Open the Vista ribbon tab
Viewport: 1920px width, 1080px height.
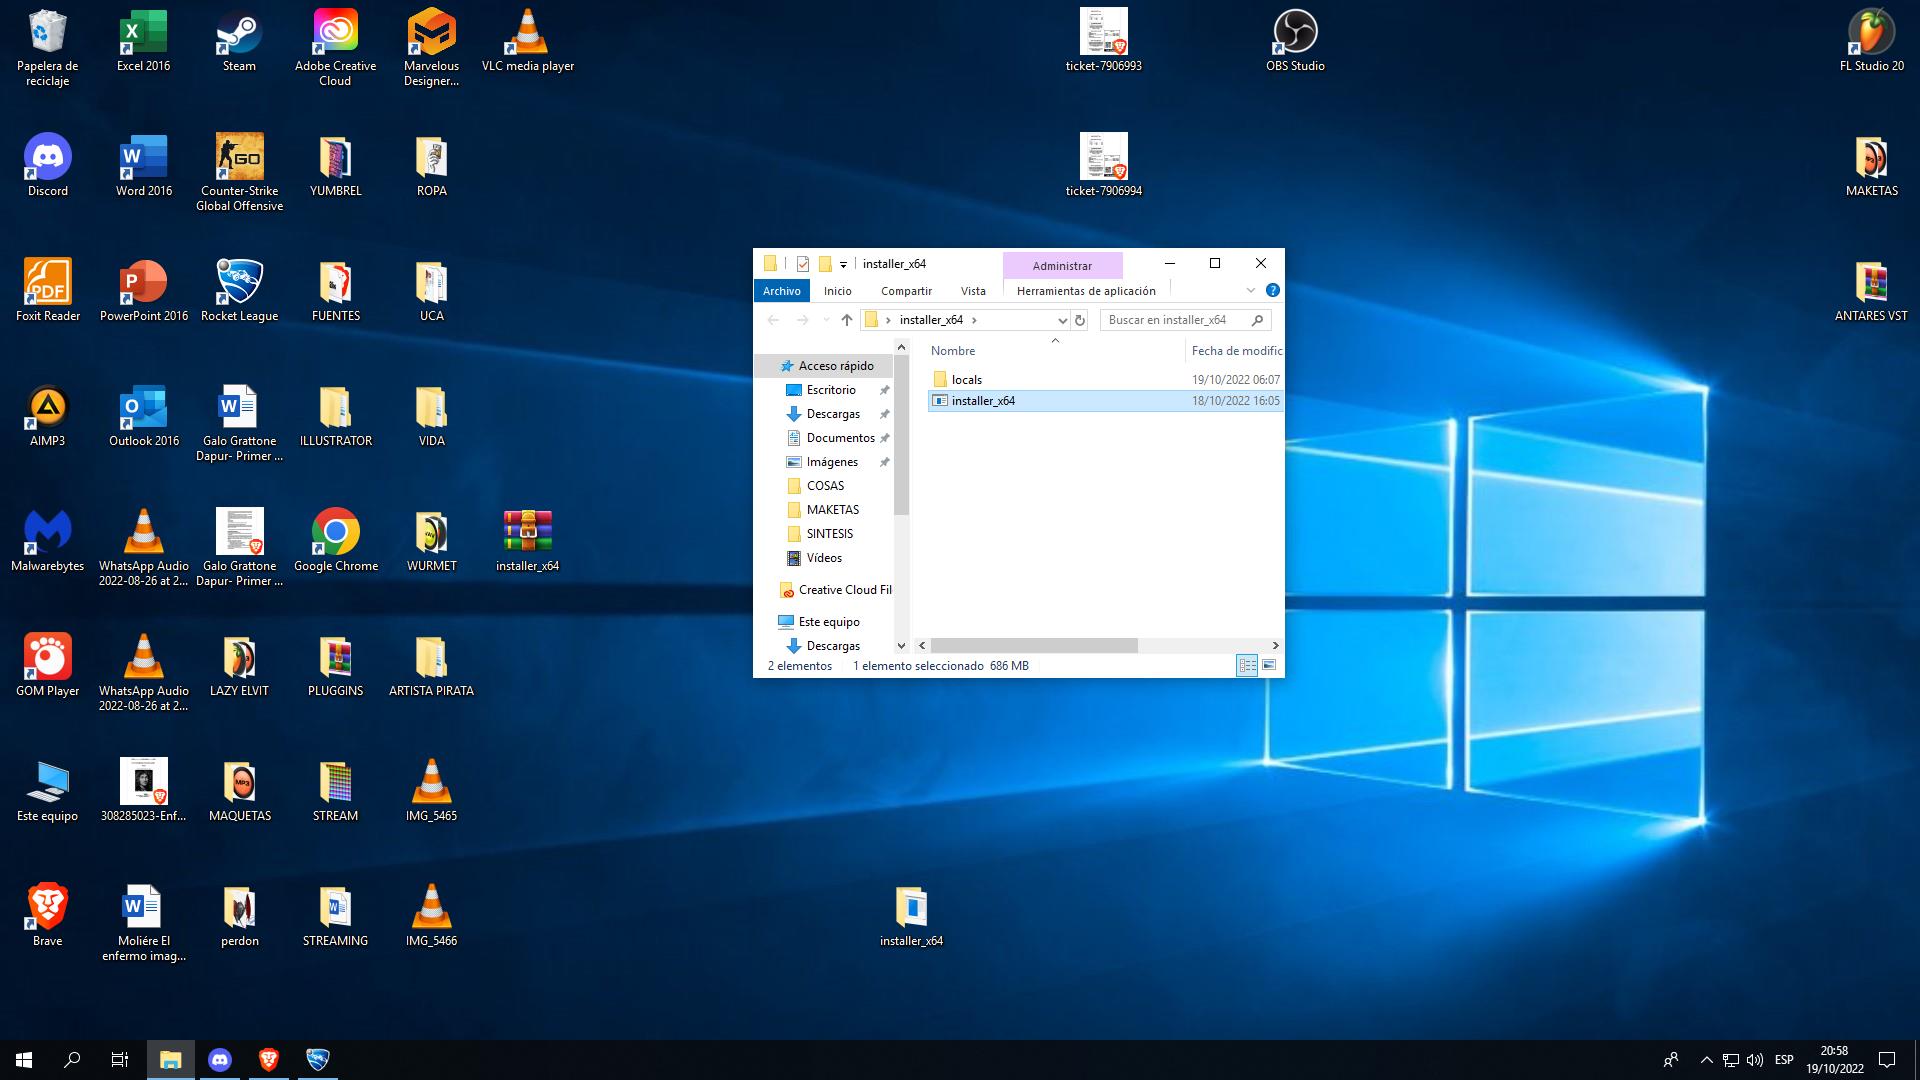(972, 291)
